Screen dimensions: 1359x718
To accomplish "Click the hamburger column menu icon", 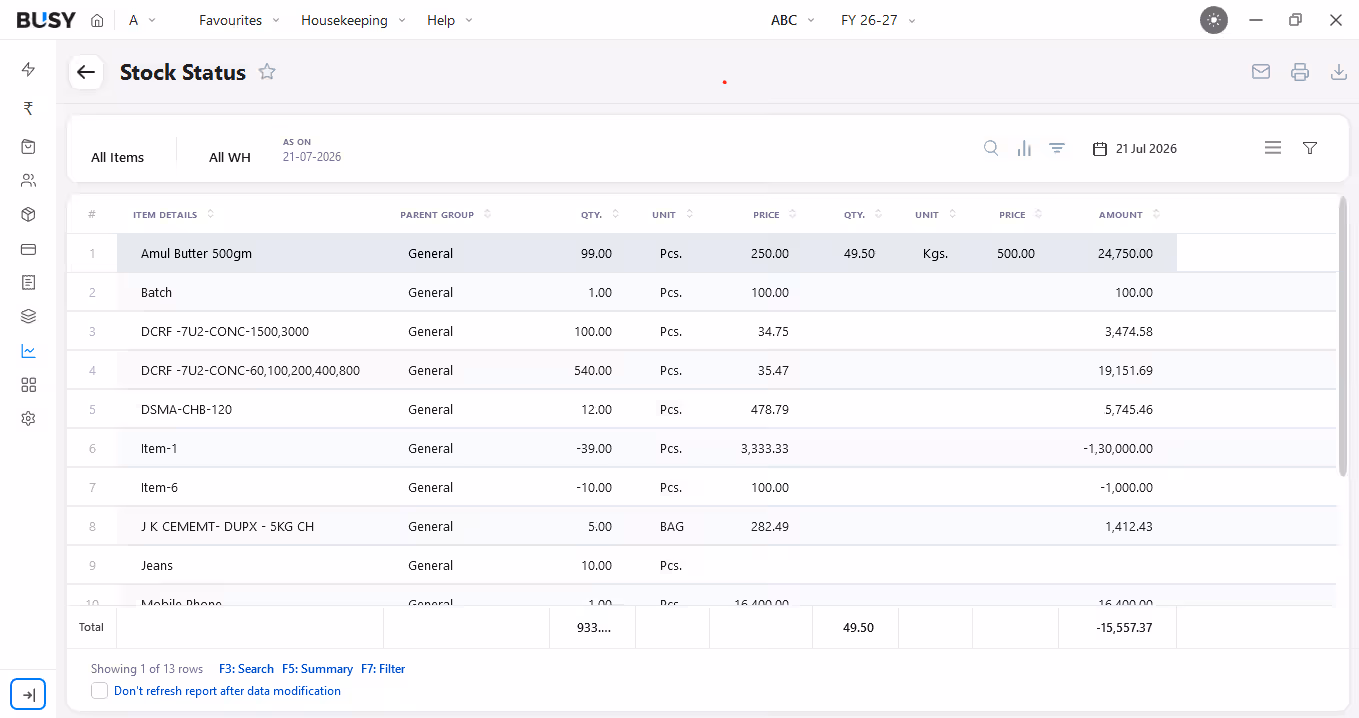I will (1273, 148).
